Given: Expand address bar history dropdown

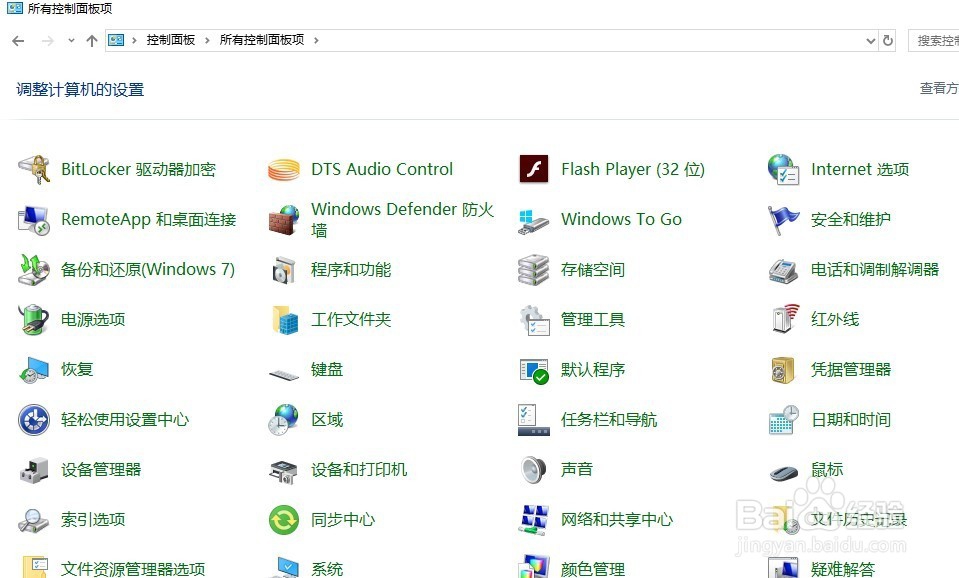Looking at the screenshot, I should [x=871, y=41].
